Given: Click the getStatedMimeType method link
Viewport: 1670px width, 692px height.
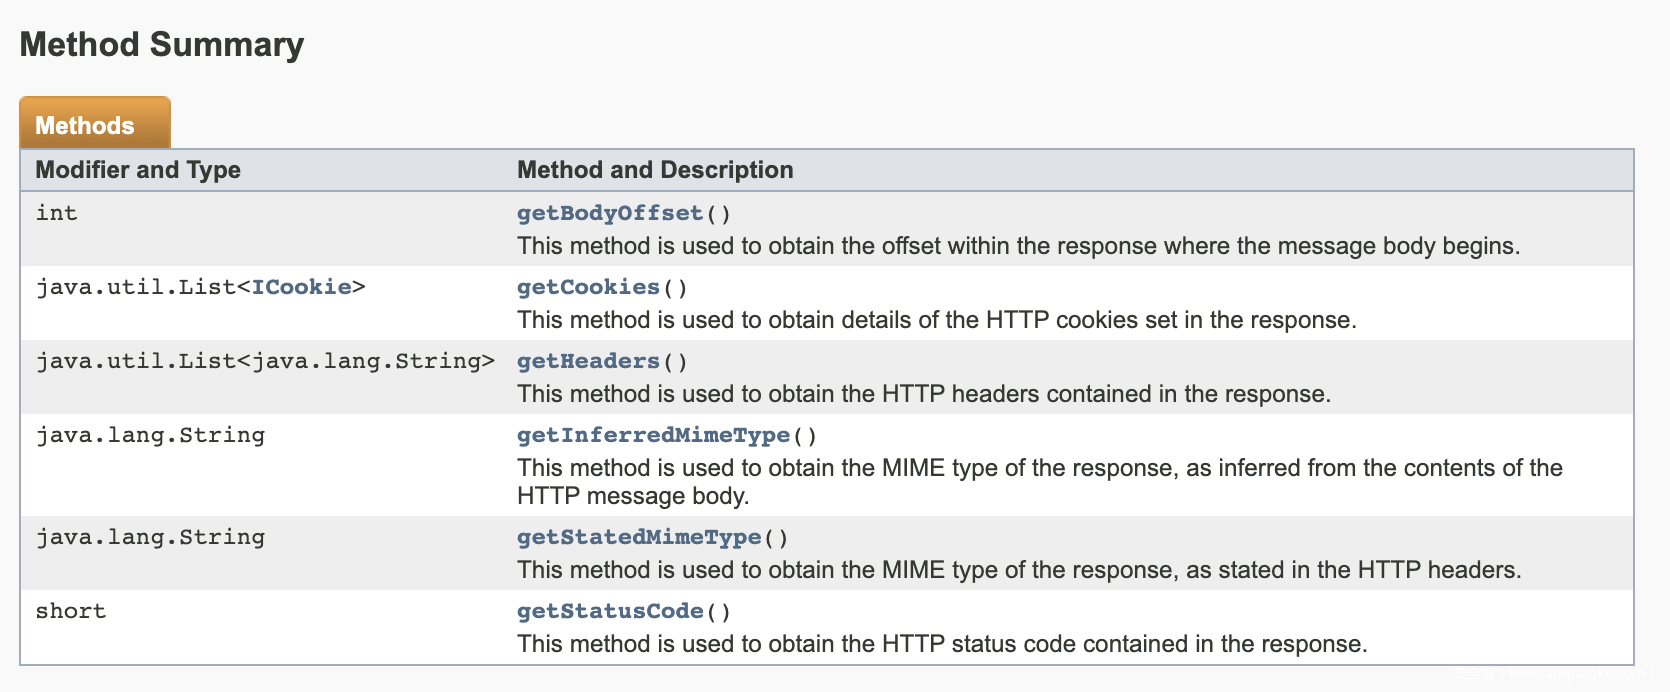Looking at the screenshot, I should (639, 537).
